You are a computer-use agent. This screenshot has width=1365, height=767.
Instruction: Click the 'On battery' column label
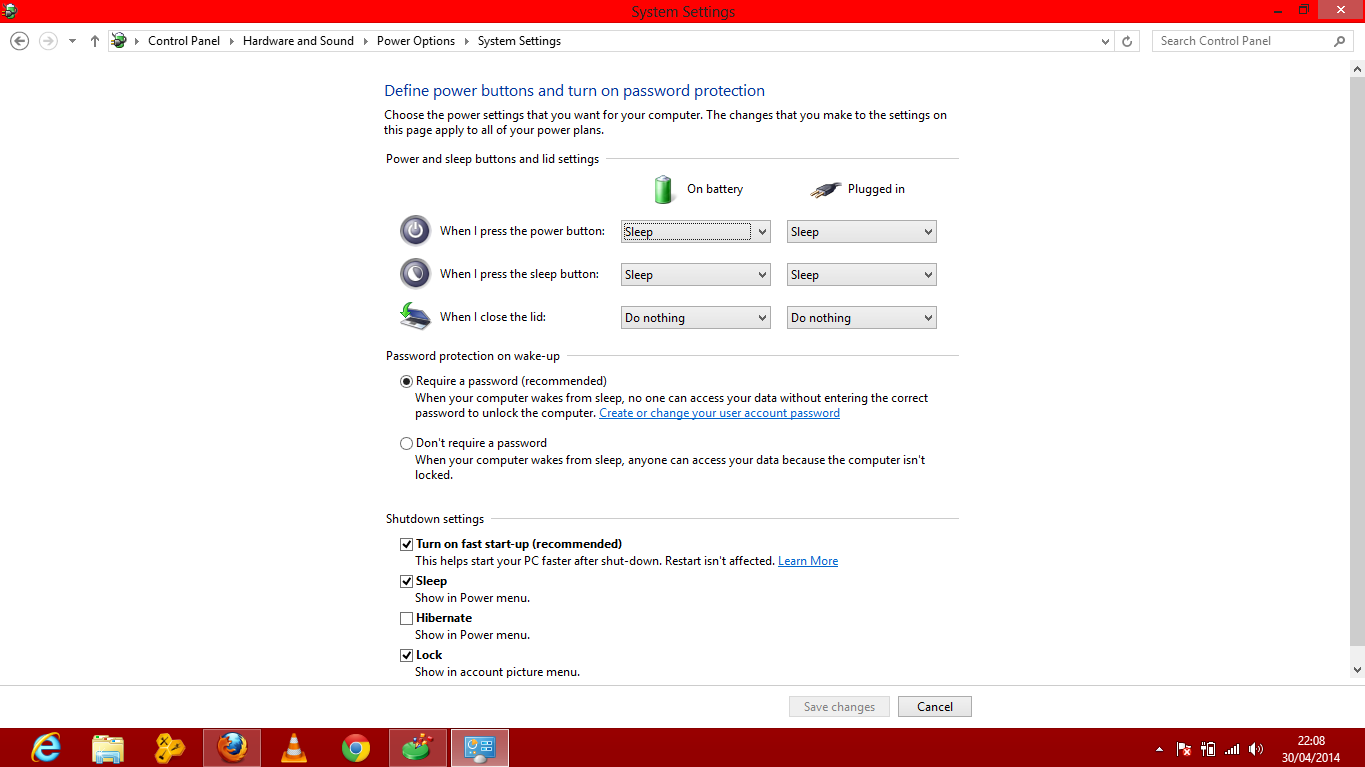715,189
